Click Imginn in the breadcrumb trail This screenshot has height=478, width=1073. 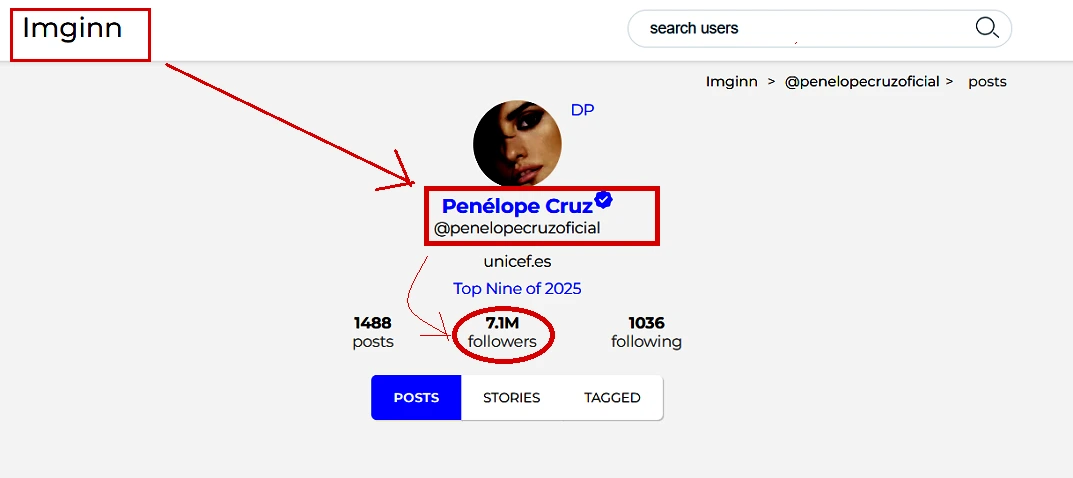tap(731, 82)
